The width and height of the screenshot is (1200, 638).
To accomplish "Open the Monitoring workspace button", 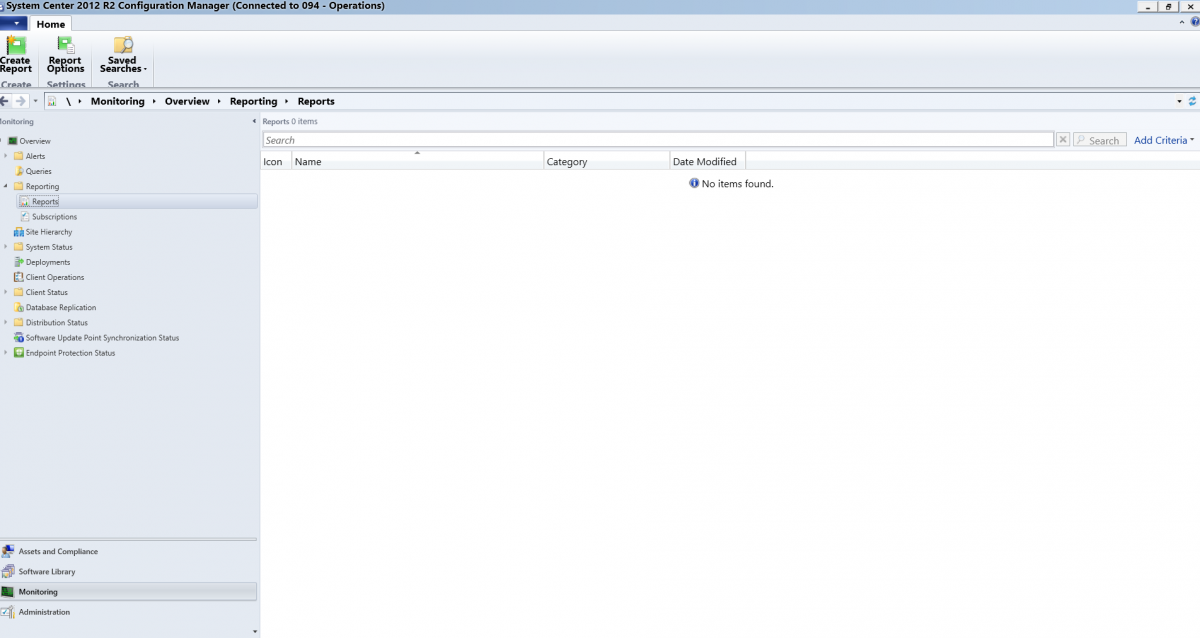I will tap(128, 592).
